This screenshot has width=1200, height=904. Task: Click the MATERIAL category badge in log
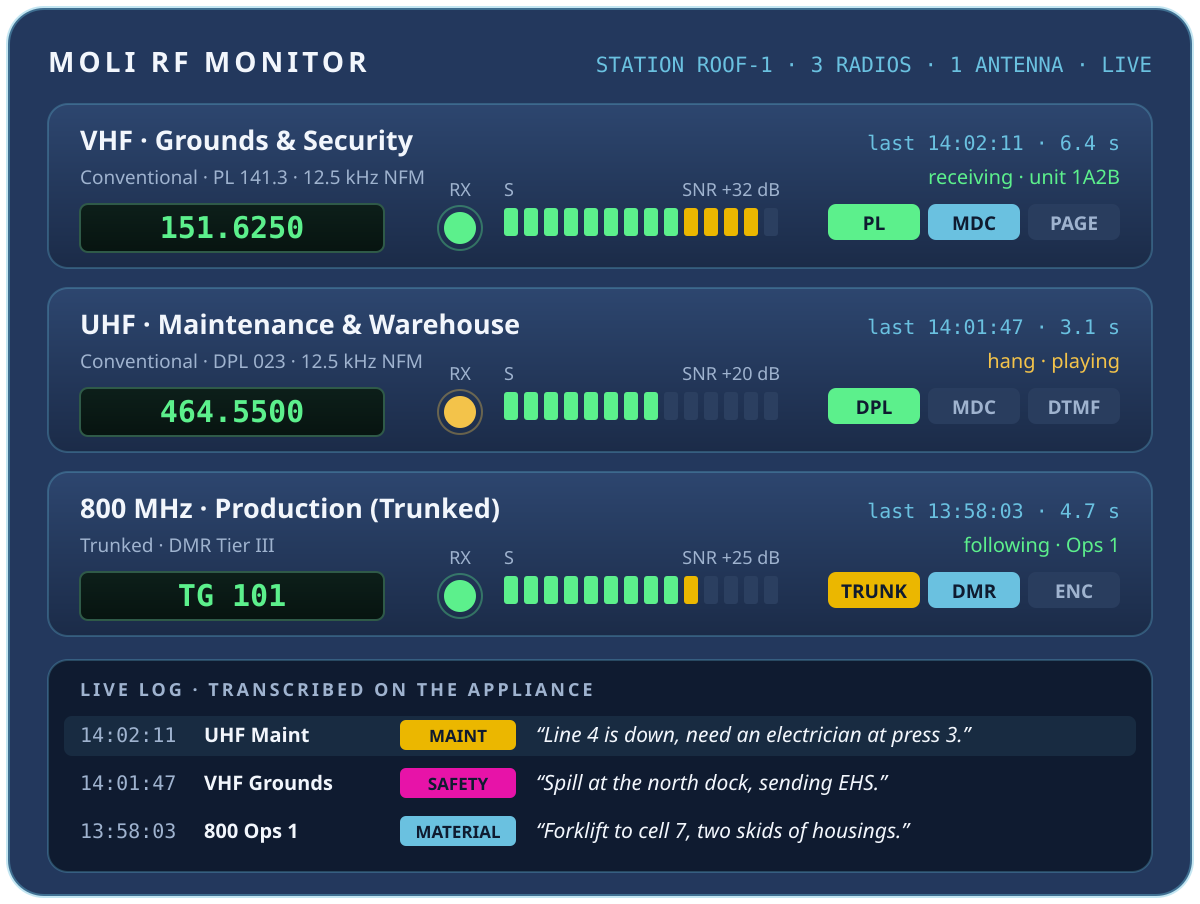[x=458, y=831]
